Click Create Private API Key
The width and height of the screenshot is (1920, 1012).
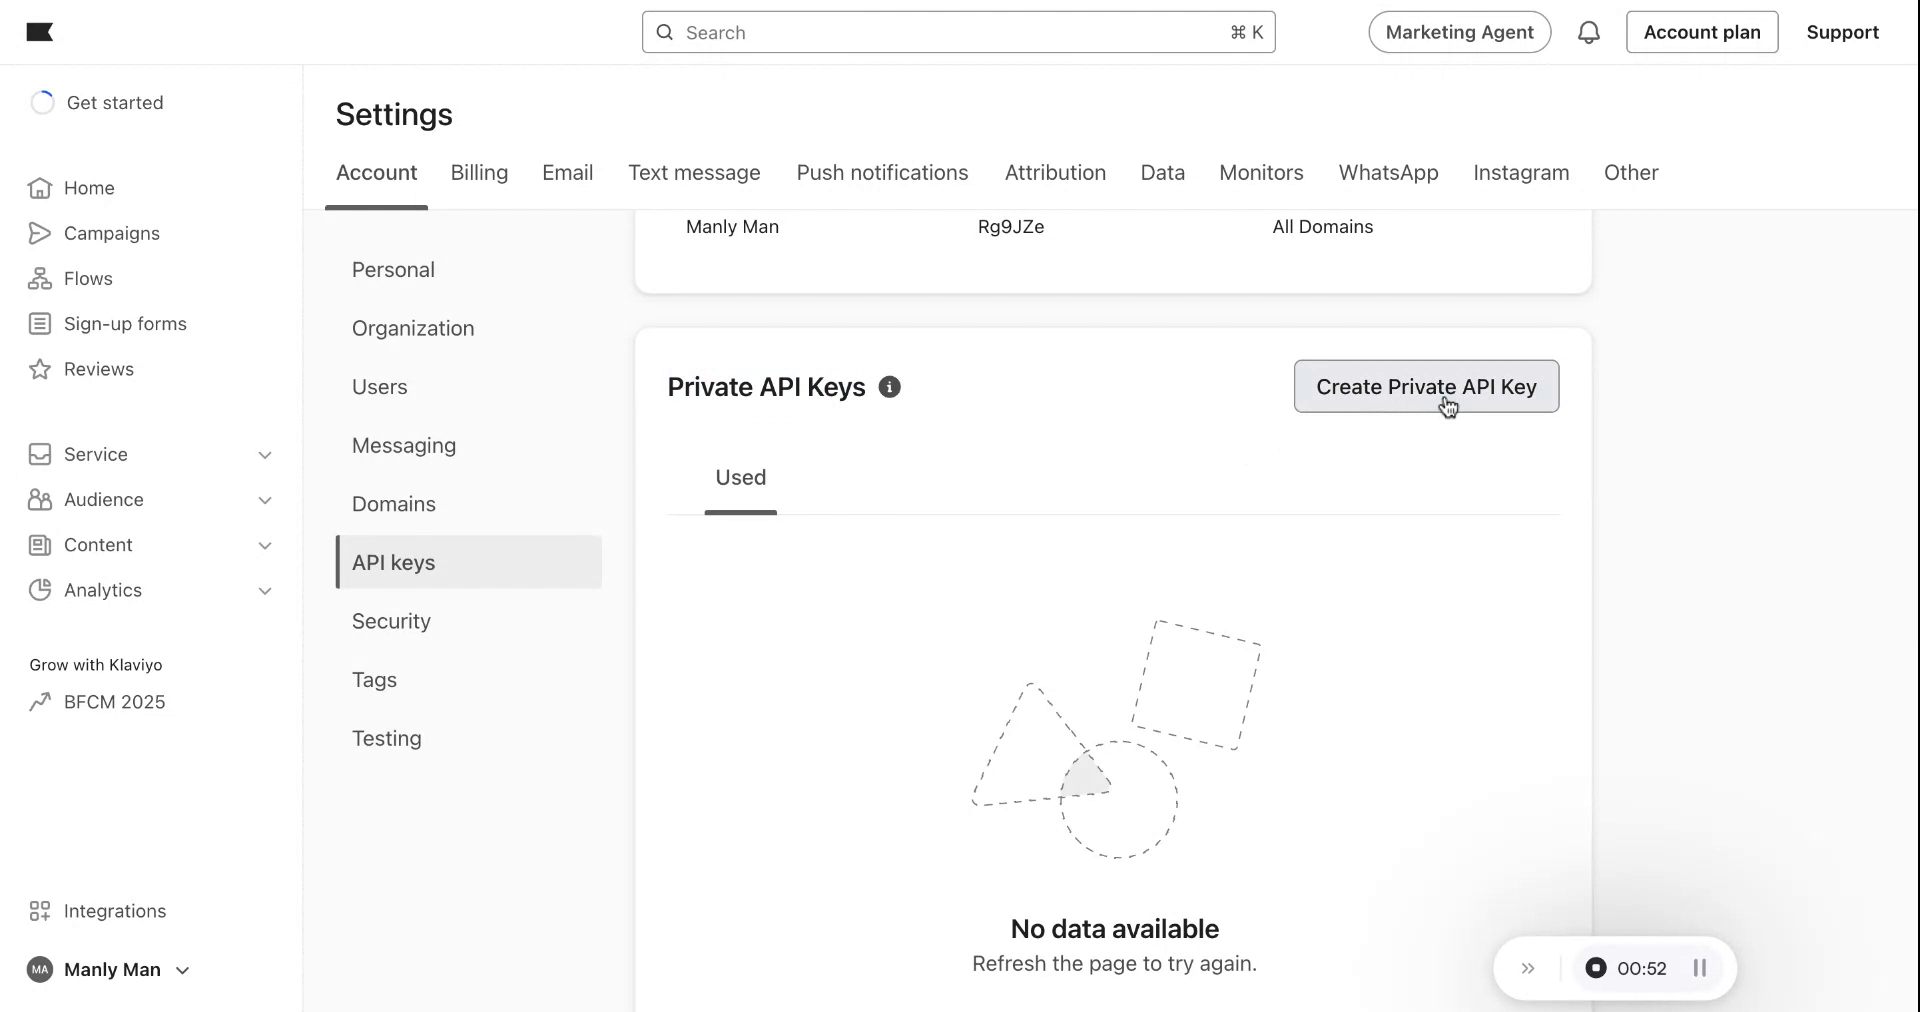tap(1426, 386)
